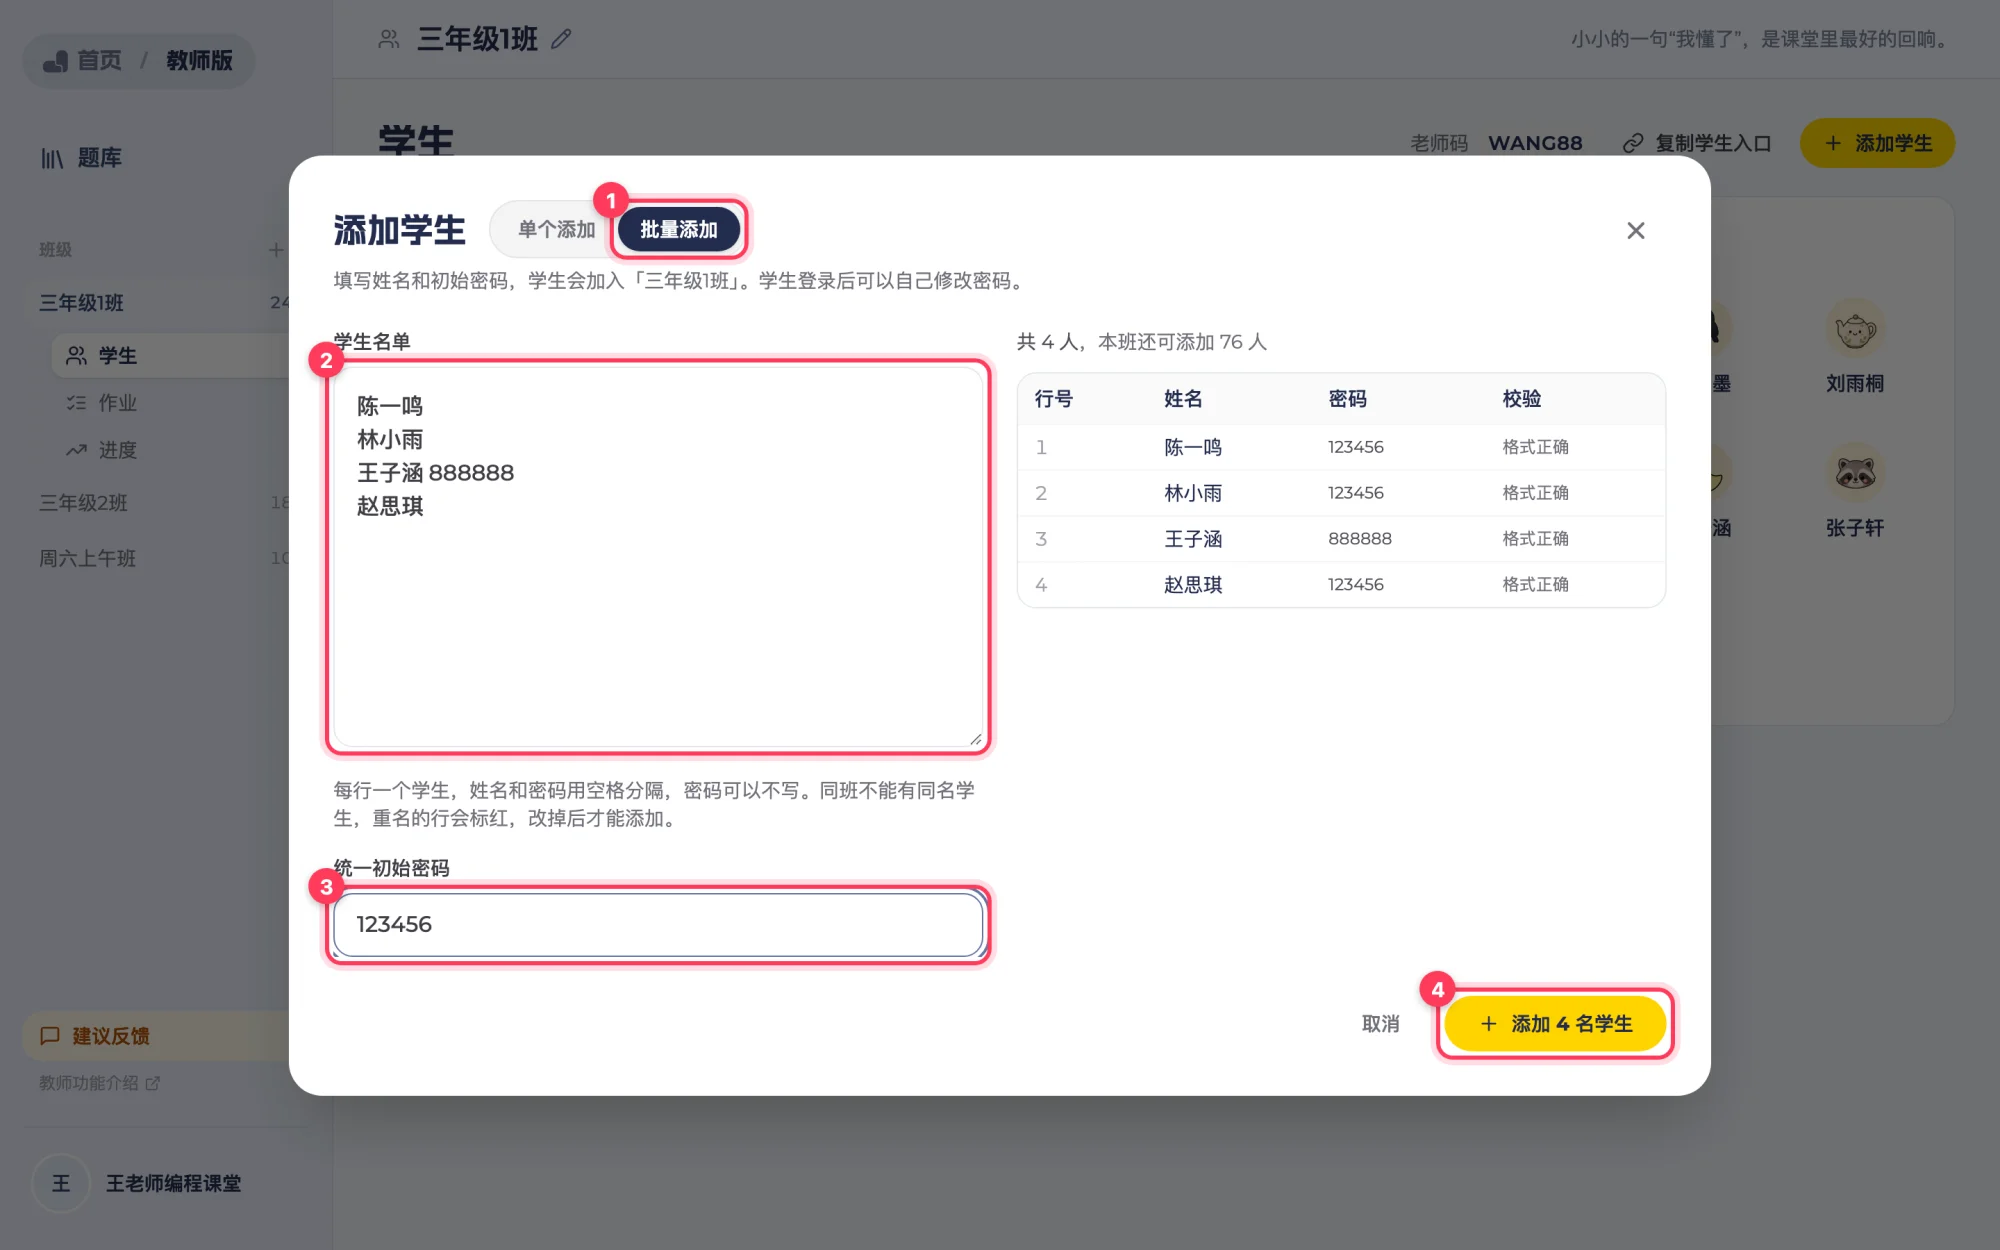Open 教师功能介绍 external link

(99, 1083)
